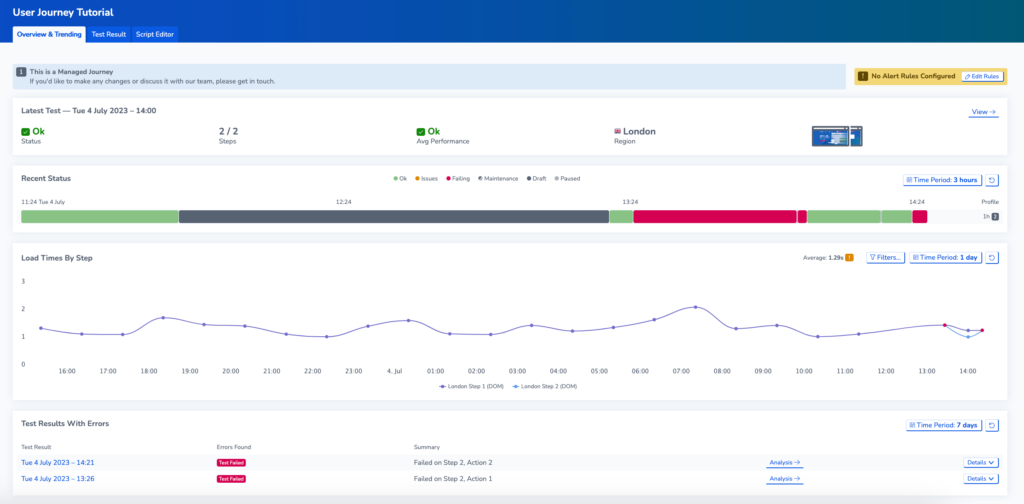Toggle the Draft legend item

pyautogui.click(x=536, y=178)
